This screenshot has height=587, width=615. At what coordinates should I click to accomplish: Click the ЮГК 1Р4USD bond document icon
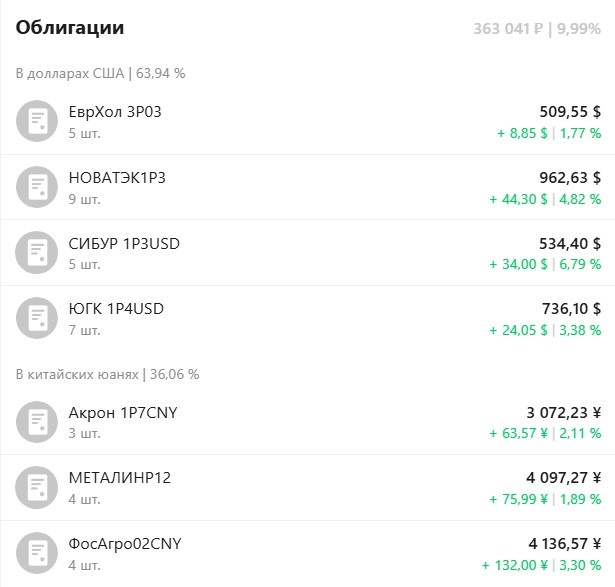pos(37,318)
